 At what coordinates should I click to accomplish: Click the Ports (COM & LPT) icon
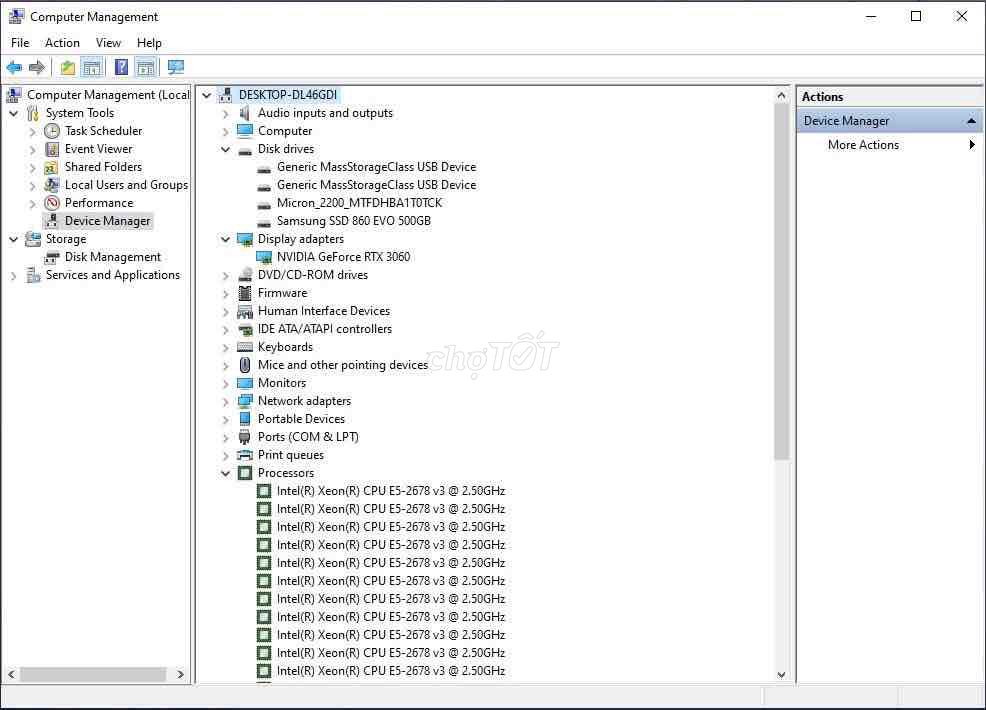tap(245, 437)
